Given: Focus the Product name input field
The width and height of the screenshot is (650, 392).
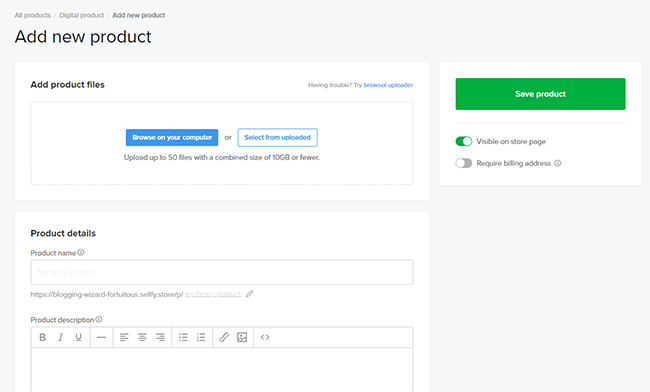Looking at the screenshot, I should tap(222, 272).
